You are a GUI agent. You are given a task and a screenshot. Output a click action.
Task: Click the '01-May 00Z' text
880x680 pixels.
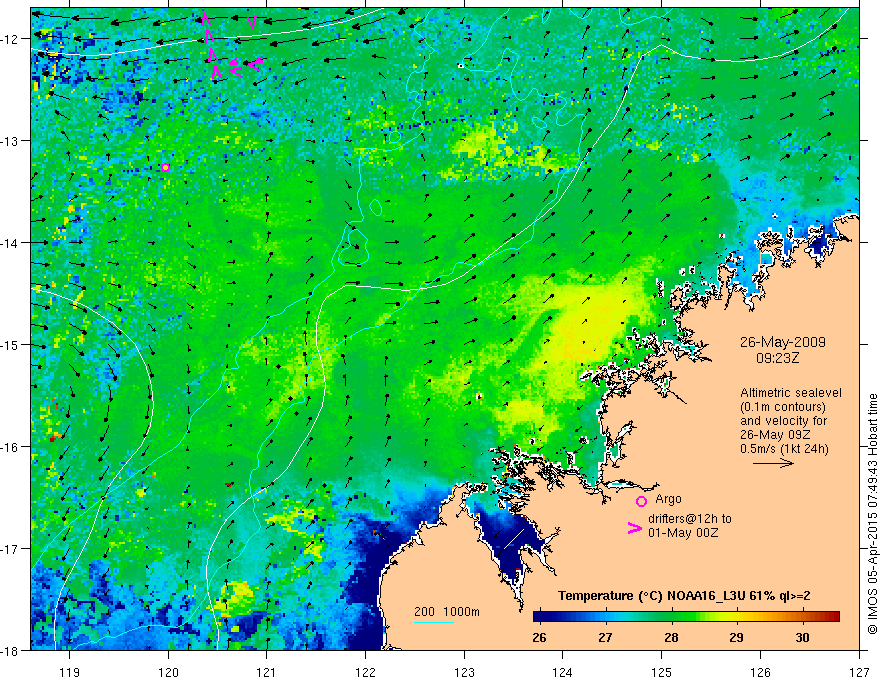[683, 532]
